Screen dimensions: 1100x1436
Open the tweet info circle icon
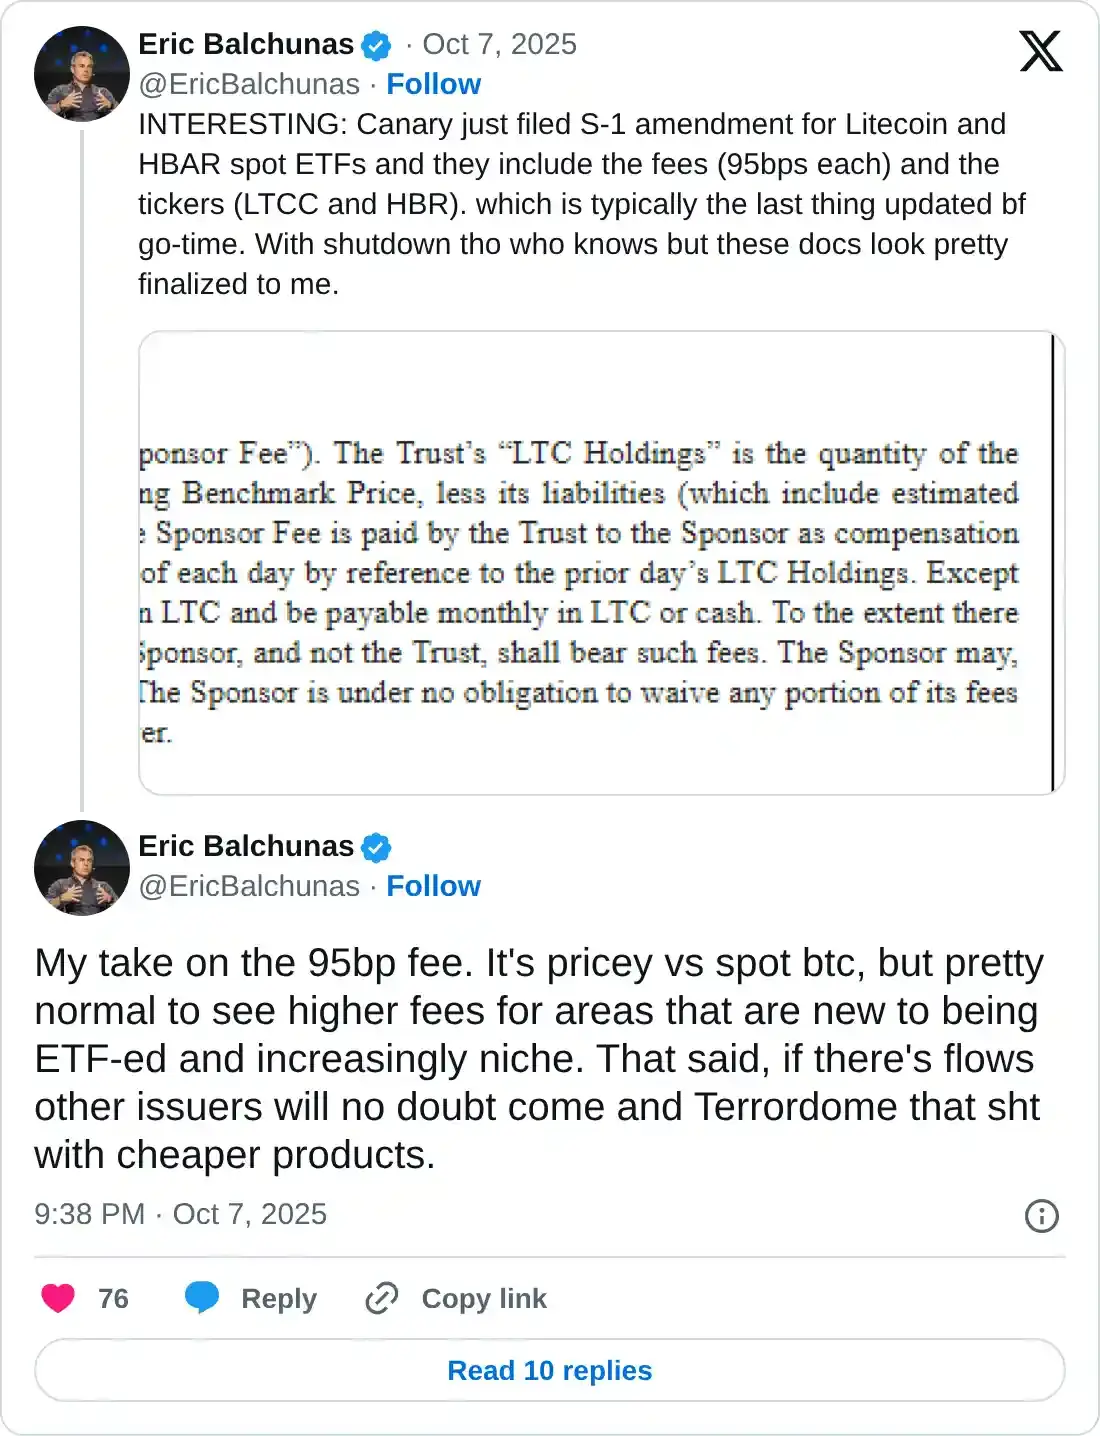click(x=1041, y=1215)
